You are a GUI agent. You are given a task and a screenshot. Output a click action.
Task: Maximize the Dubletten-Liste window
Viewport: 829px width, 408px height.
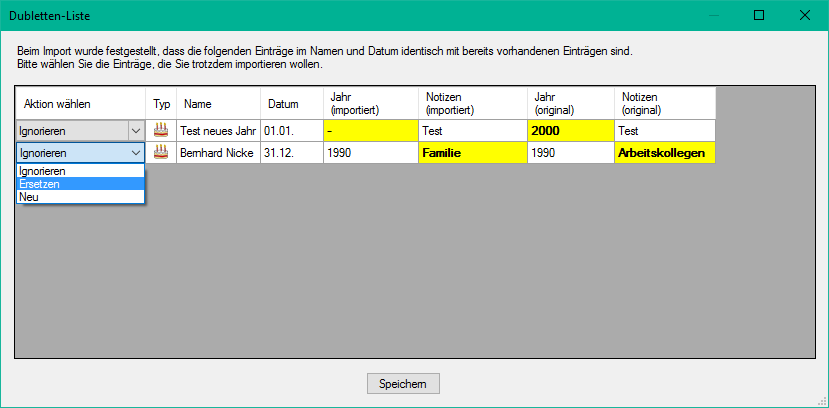pos(759,15)
